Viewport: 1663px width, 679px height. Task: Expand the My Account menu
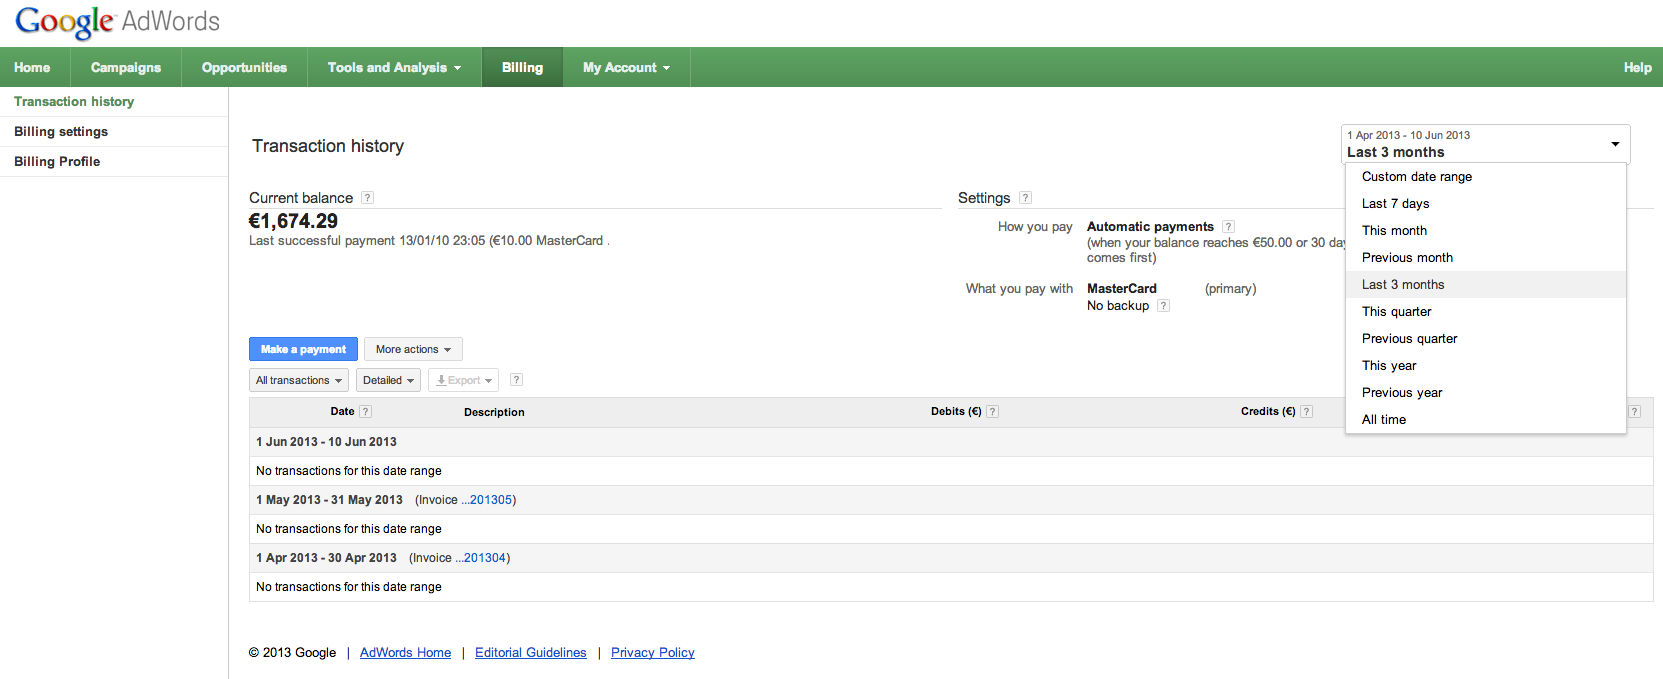(x=626, y=67)
